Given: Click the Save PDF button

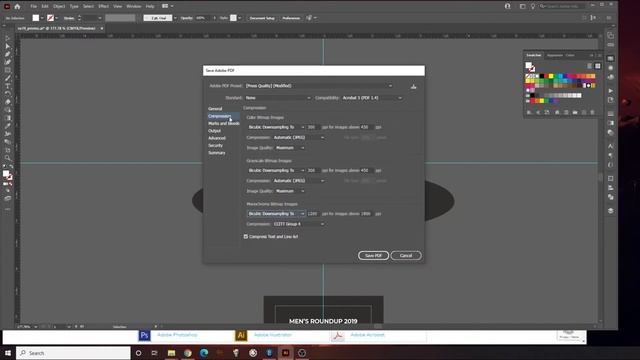Looking at the screenshot, I should tap(373, 256).
